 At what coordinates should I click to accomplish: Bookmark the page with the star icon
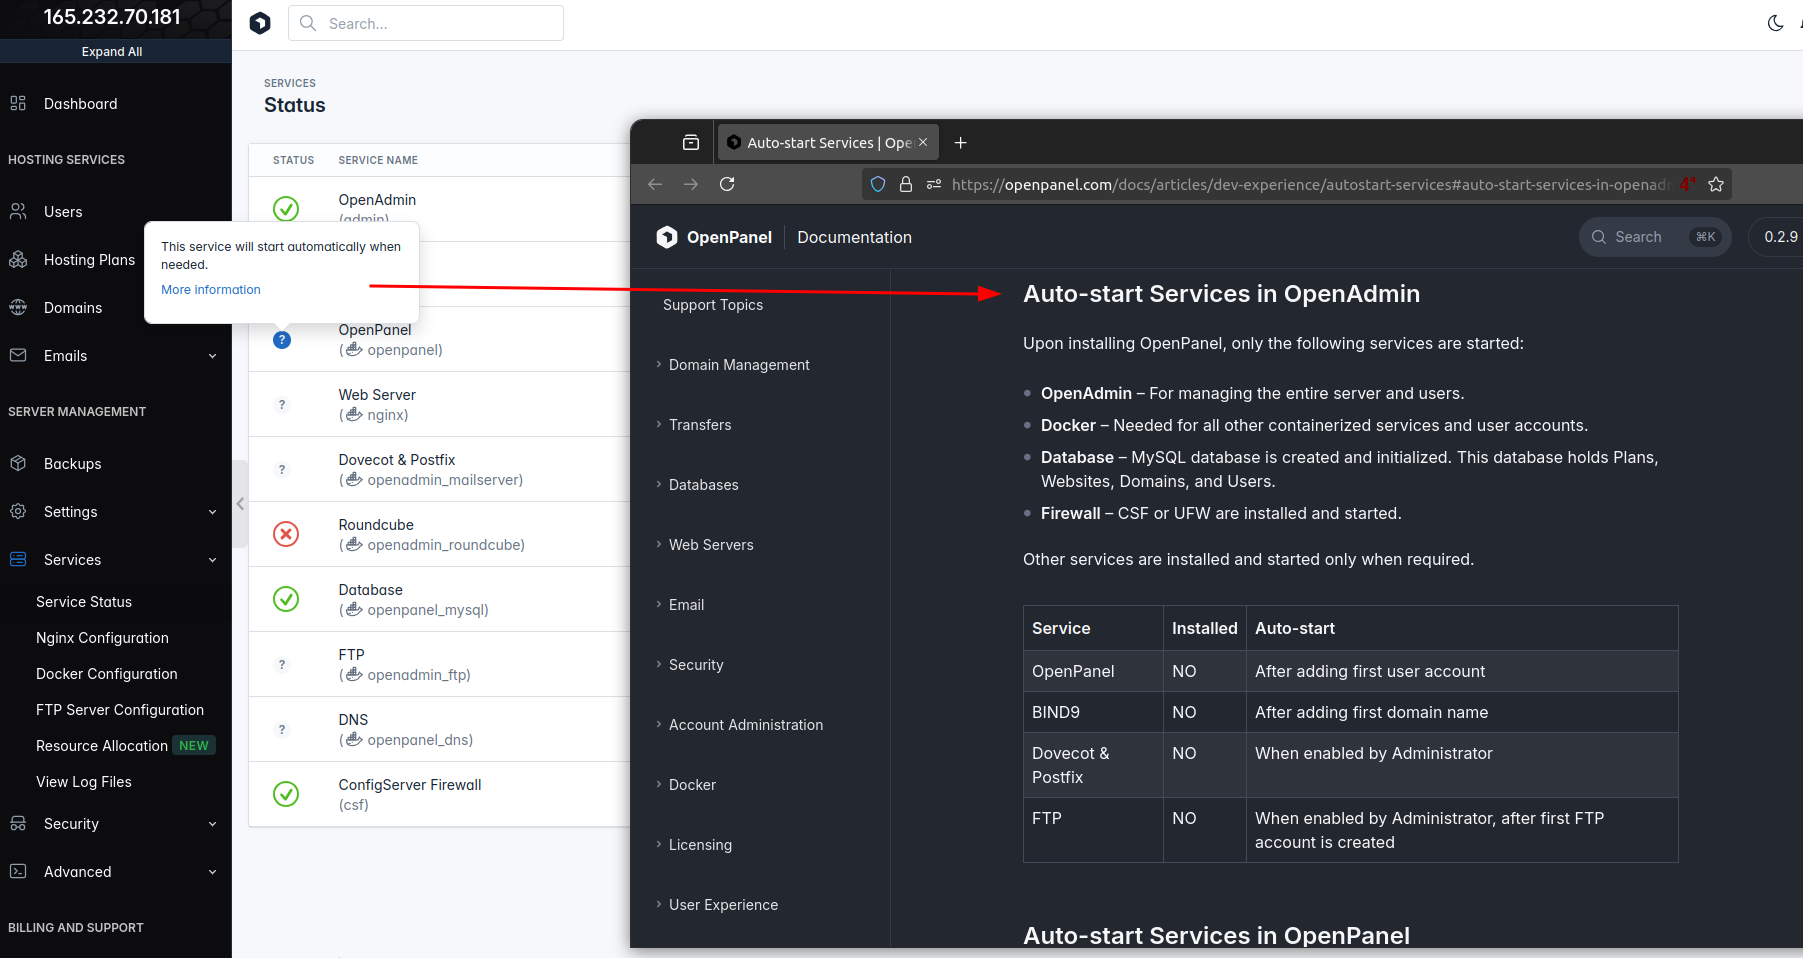[1716, 184]
